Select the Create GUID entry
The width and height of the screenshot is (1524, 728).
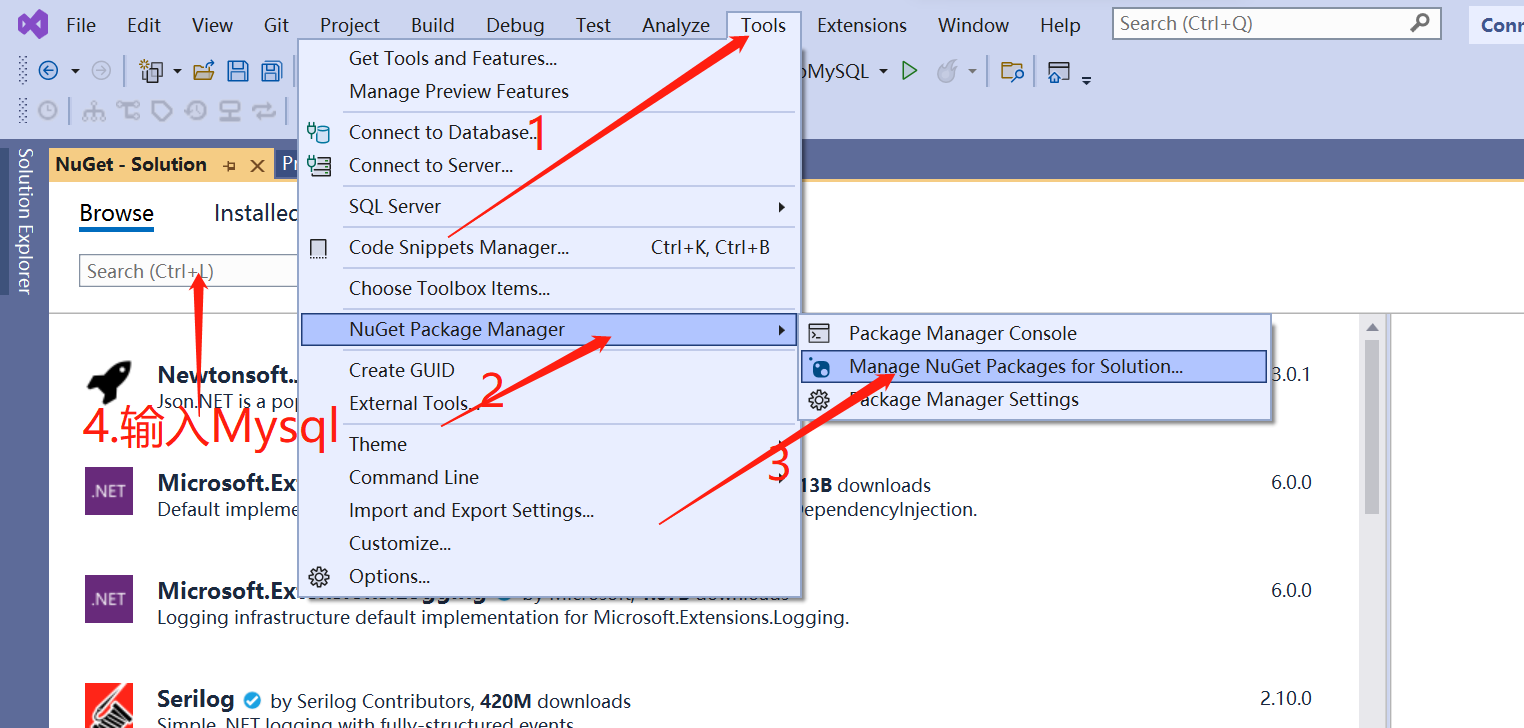pyautogui.click(x=549, y=370)
